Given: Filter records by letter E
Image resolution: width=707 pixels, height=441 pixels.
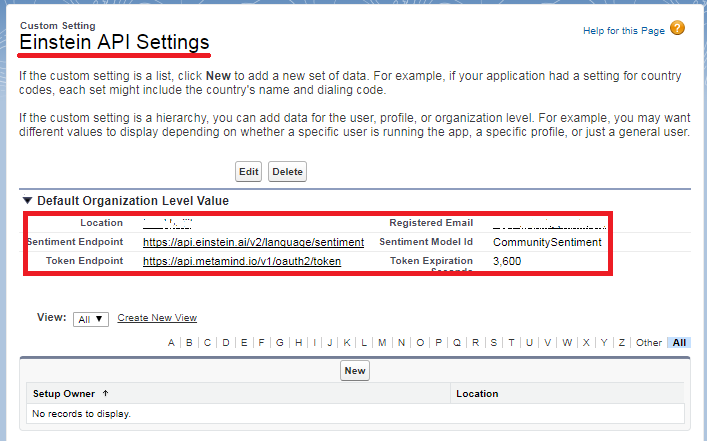Looking at the screenshot, I should (244, 343).
